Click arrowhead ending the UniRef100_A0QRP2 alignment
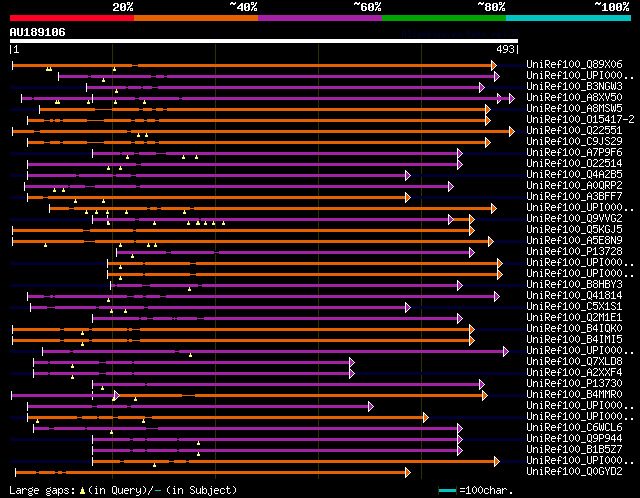The width and height of the screenshot is (640, 498). pos(451,187)
